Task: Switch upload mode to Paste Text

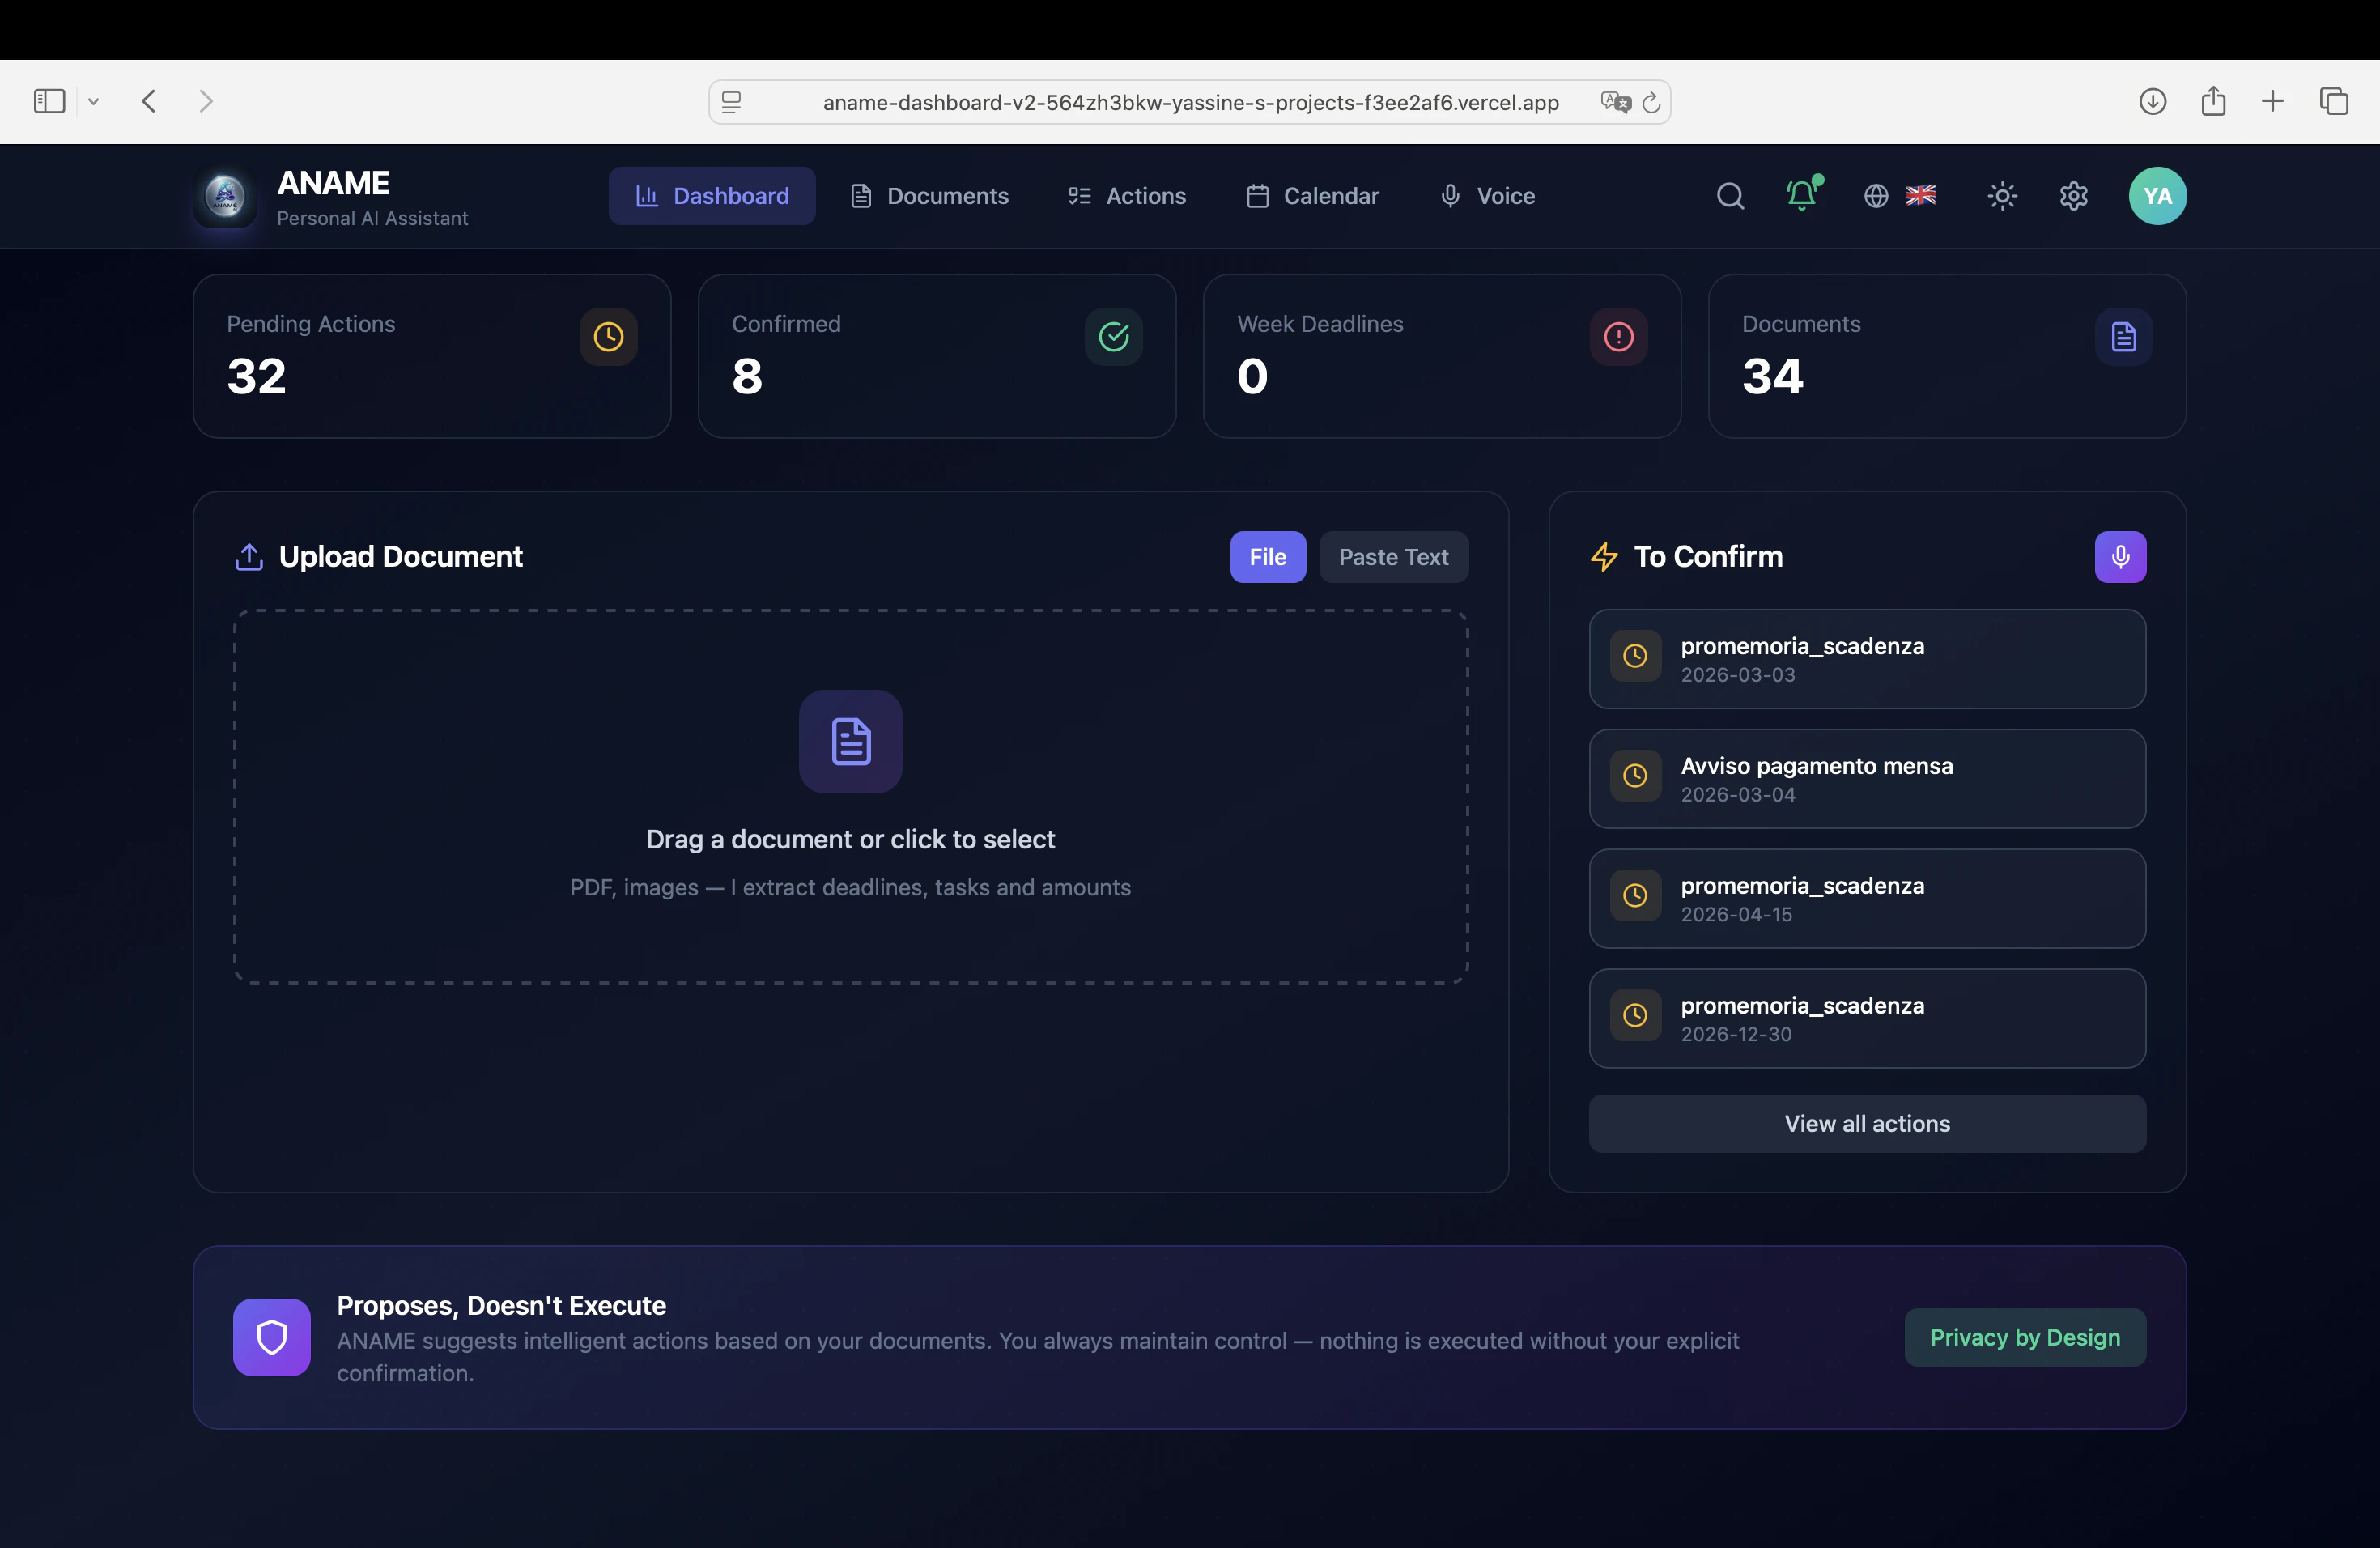Action: 1393,557
